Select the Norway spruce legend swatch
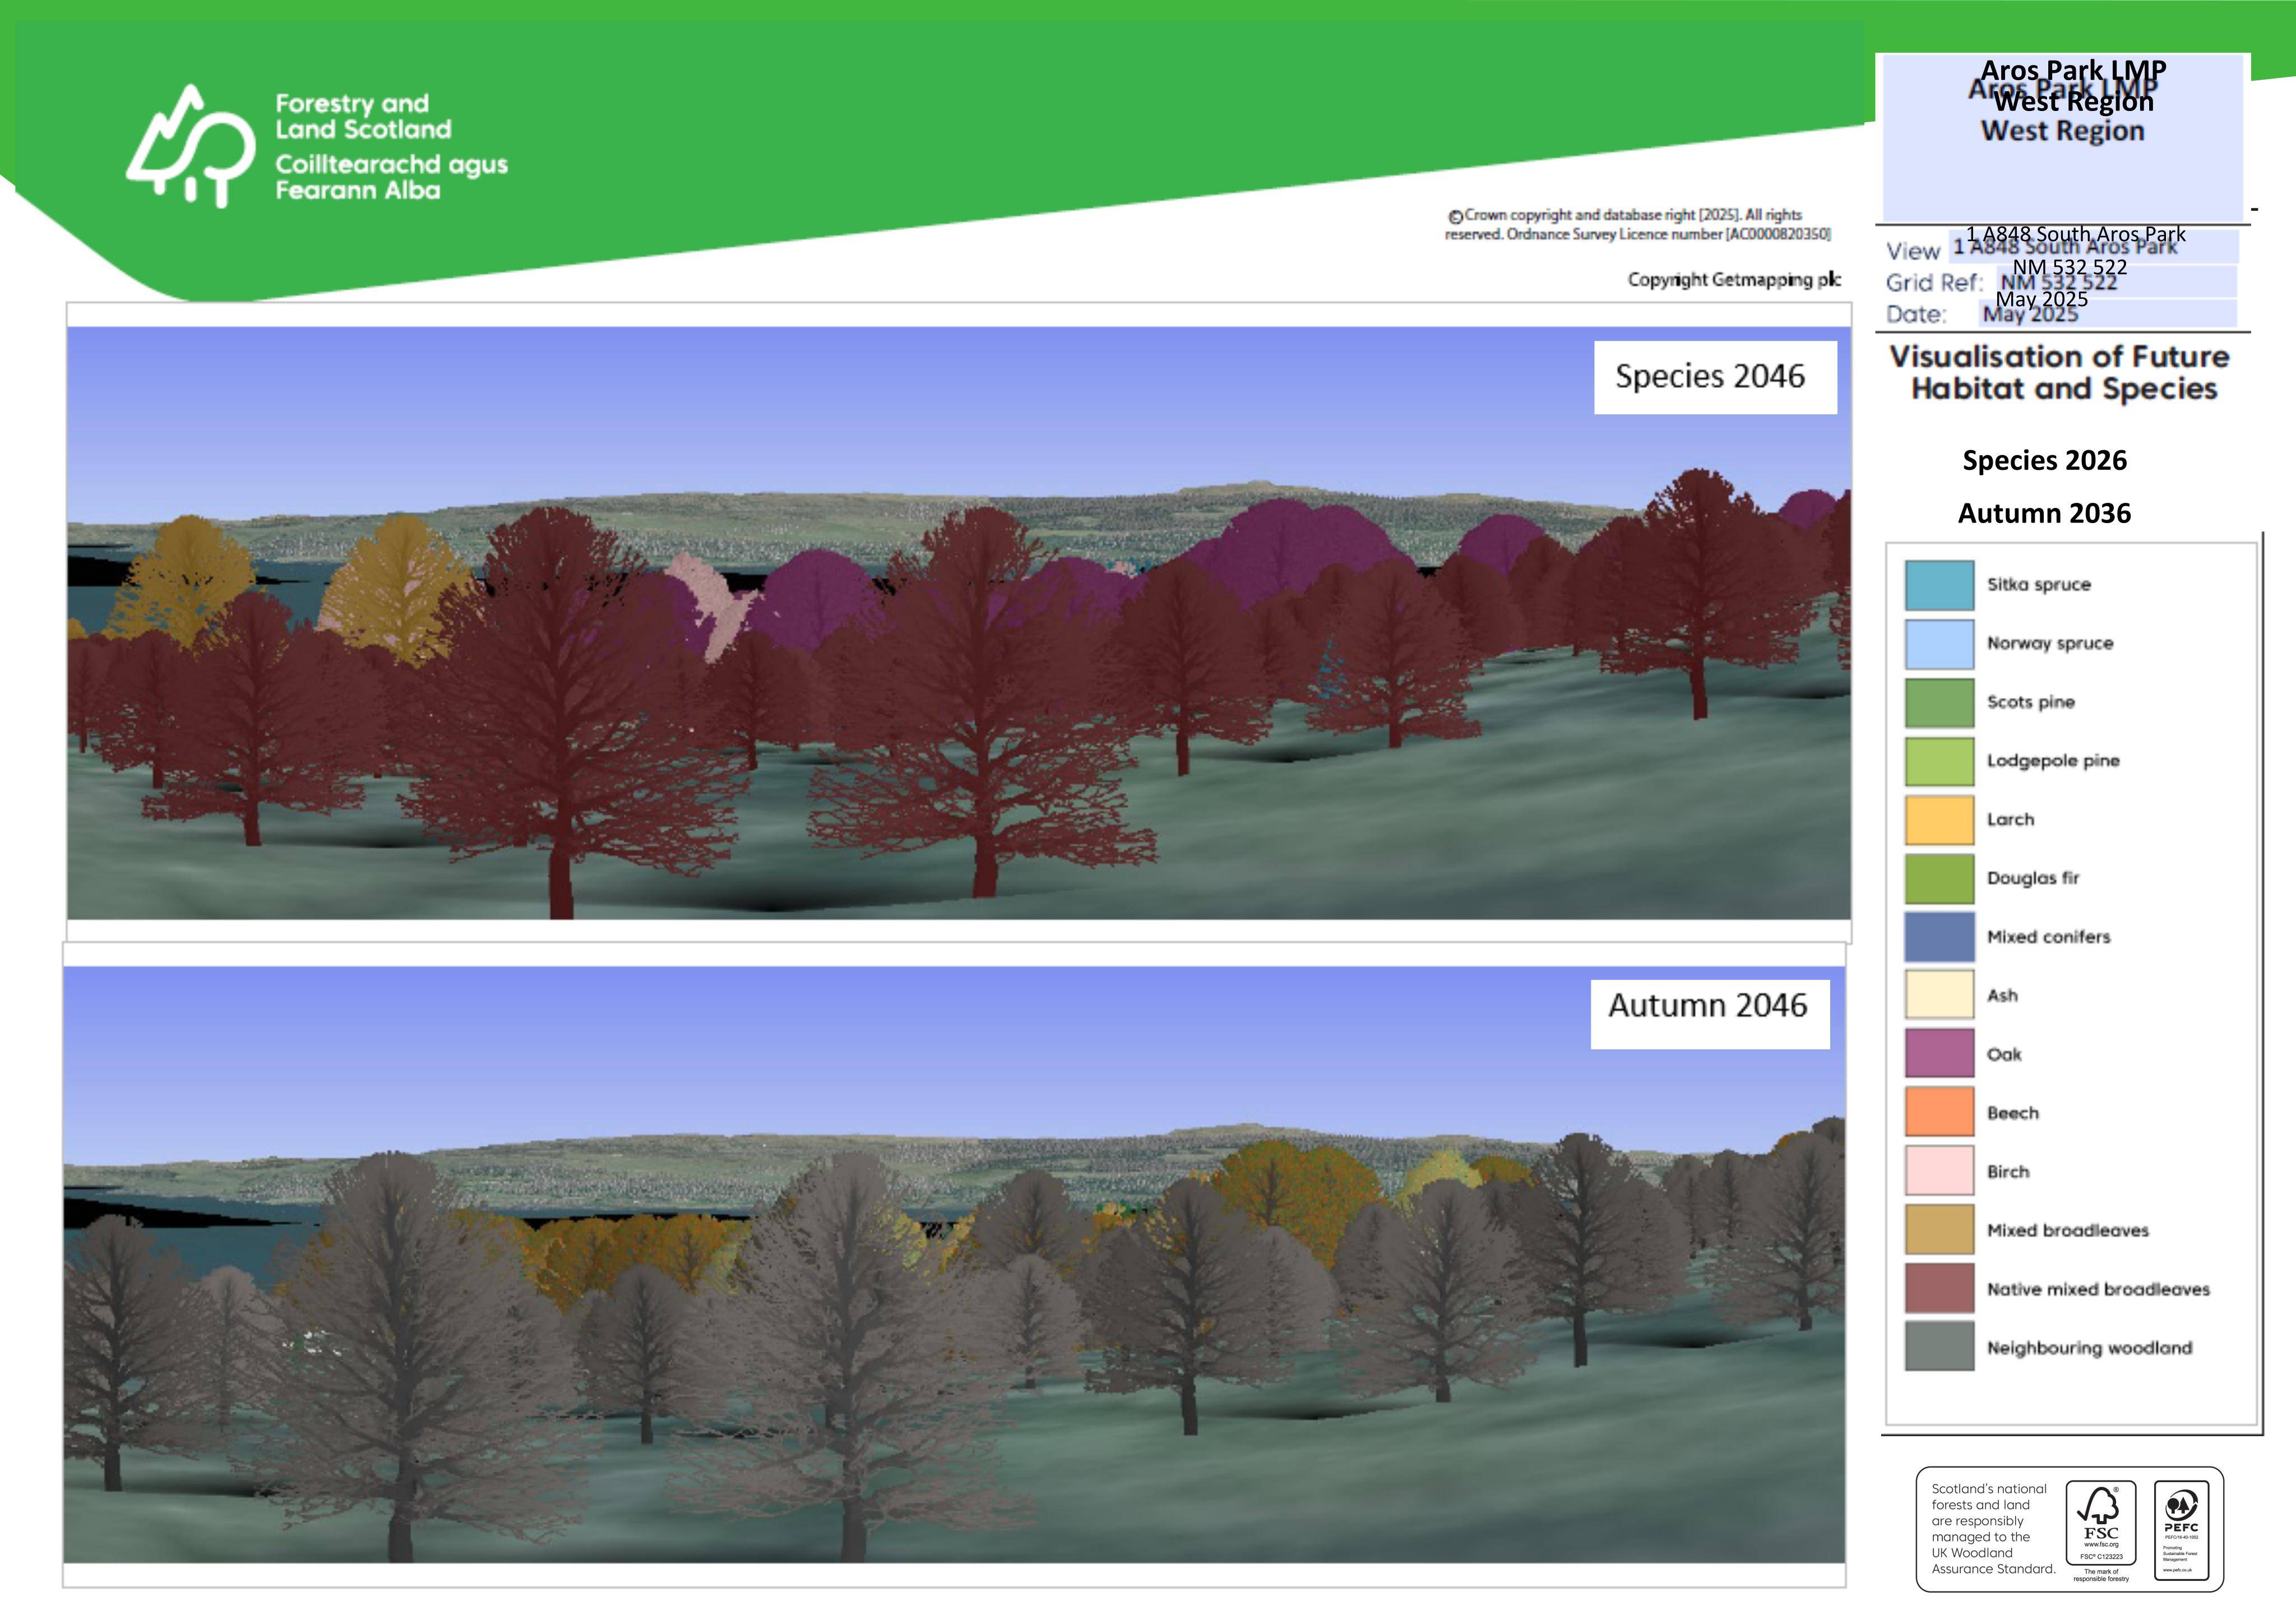The height and width of the screenshot is (1624, 2296). coord(1939,644)
